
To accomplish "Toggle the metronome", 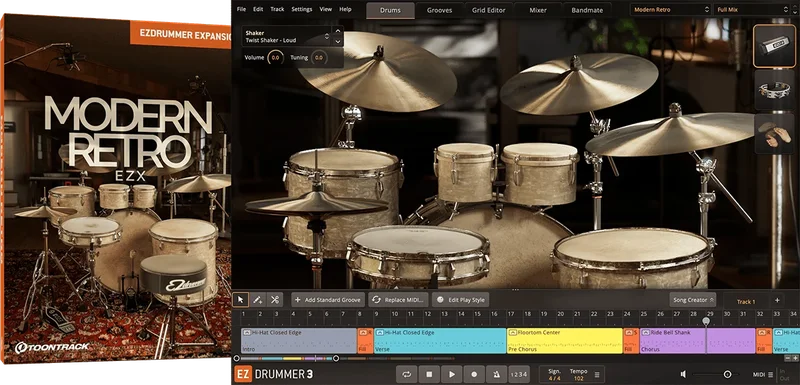I will coord(496,374).
